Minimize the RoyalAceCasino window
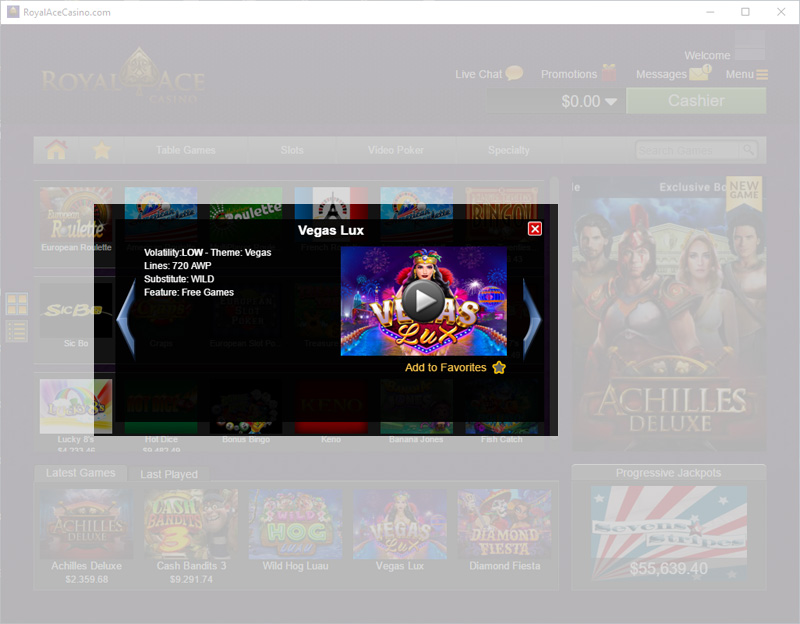The height and width of the screenshot is (624, 800). (710, 12)
